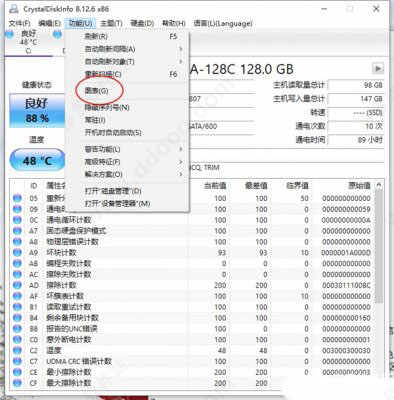This screenshot has height=400, width=394.
Task: Select the second disk status orb at top
Action: point(57,34)
